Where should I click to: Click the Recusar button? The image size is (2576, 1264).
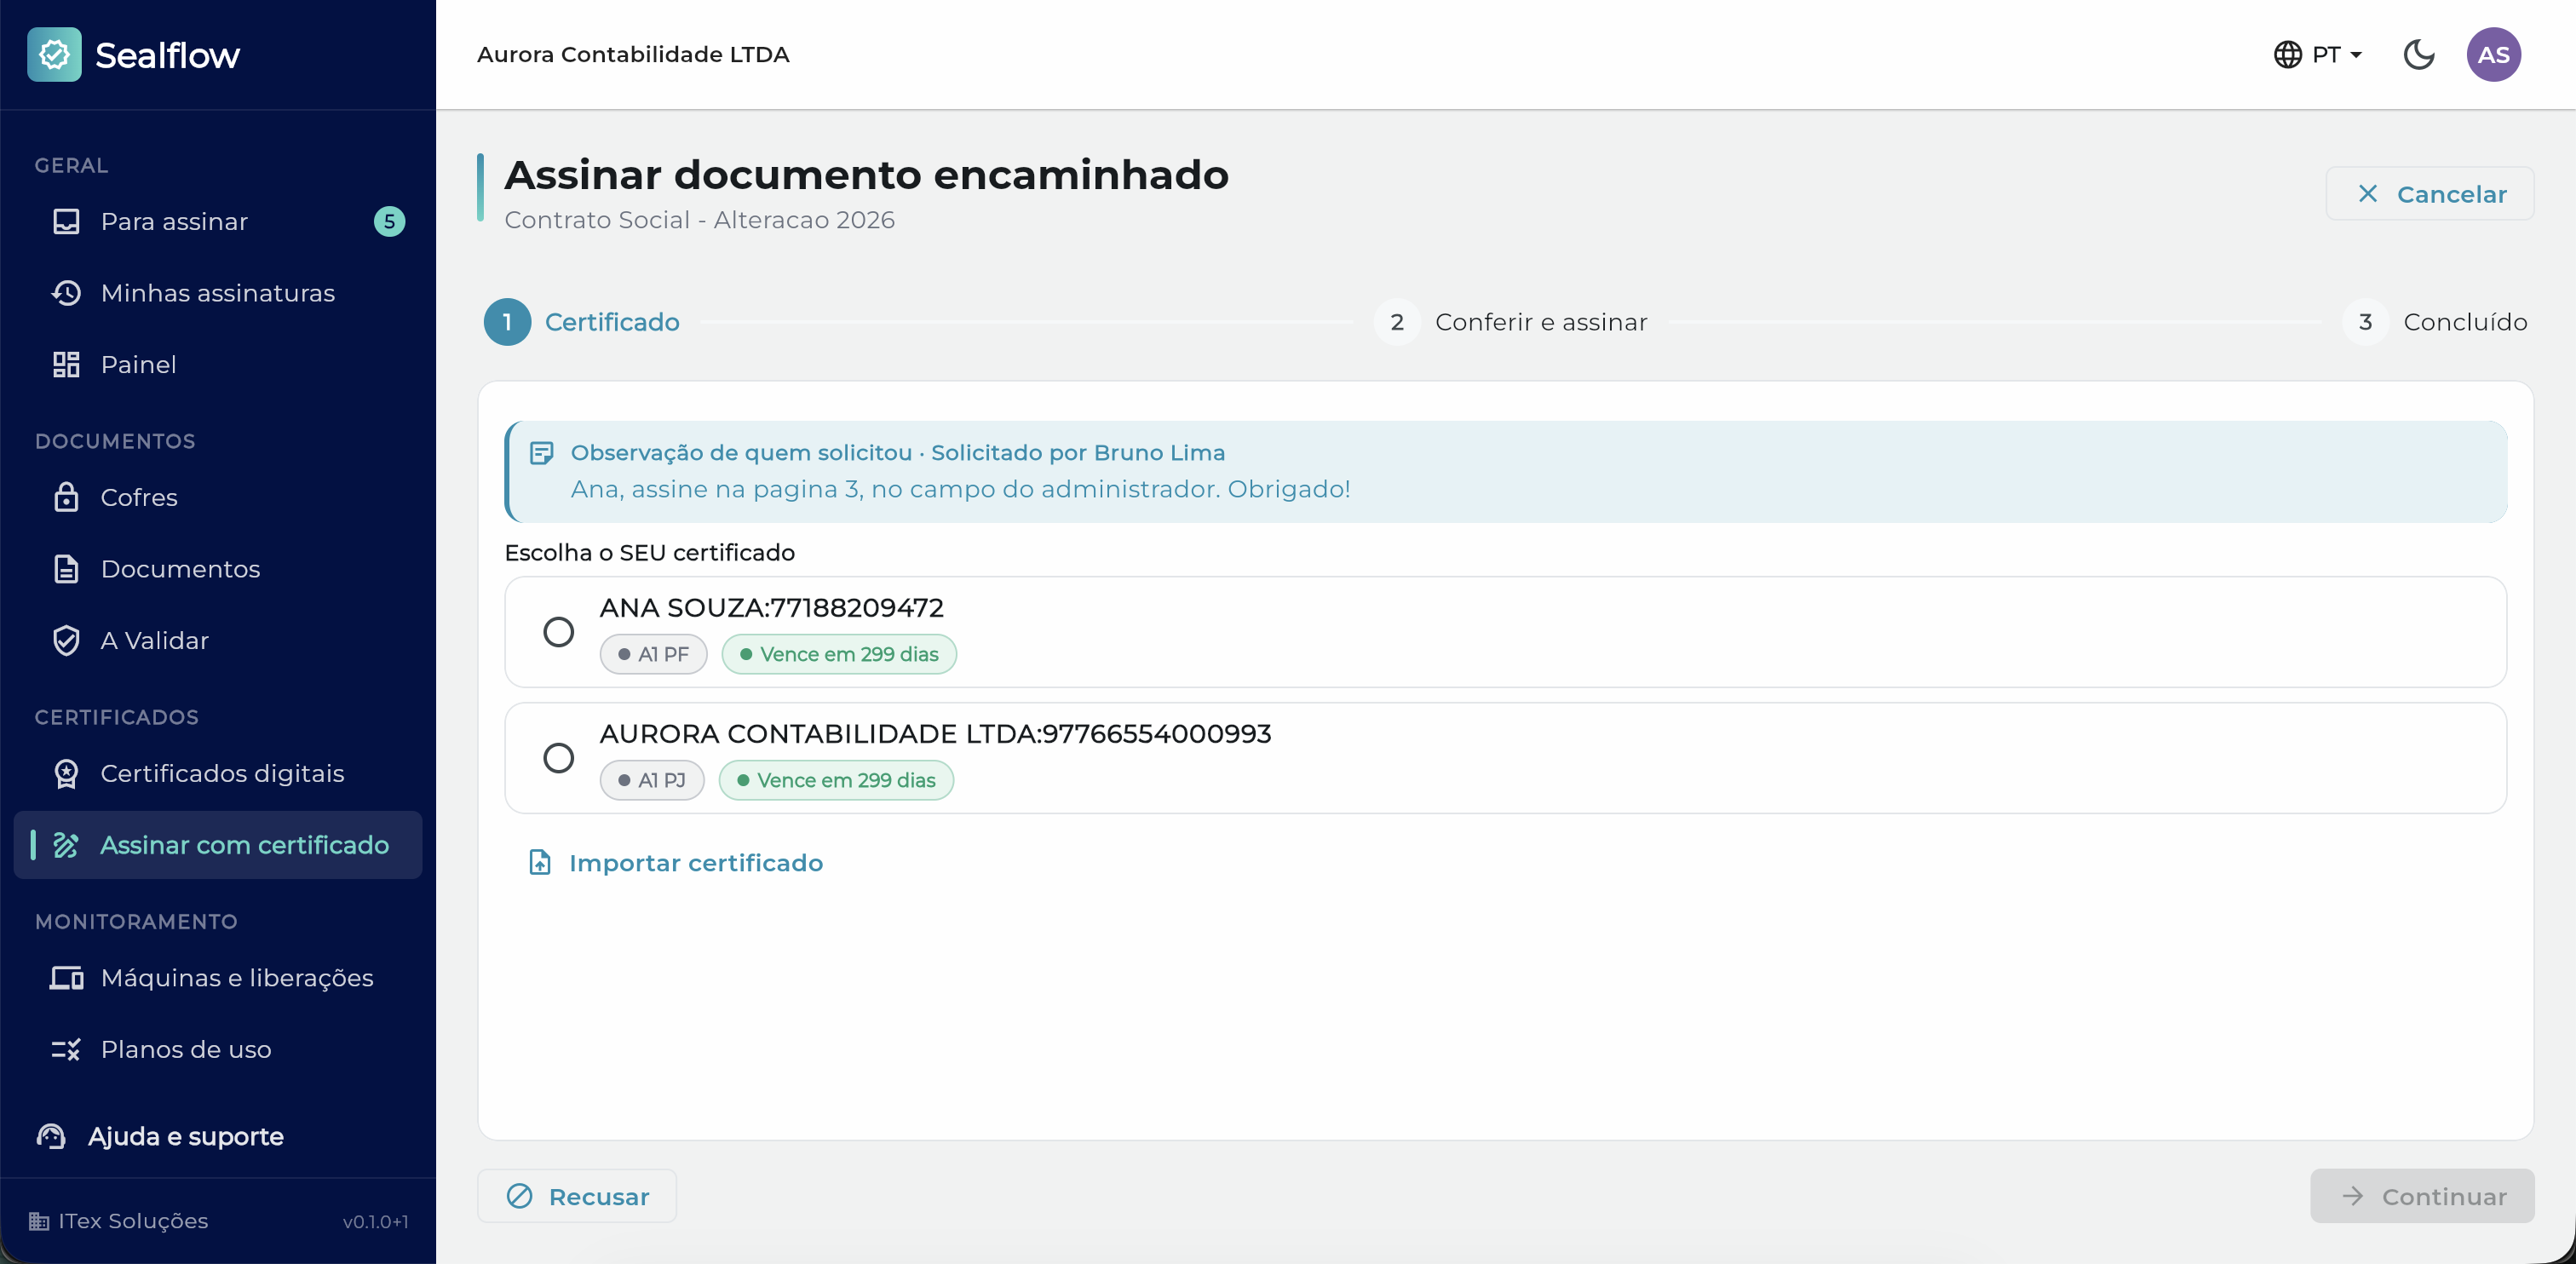point(577,1196)
